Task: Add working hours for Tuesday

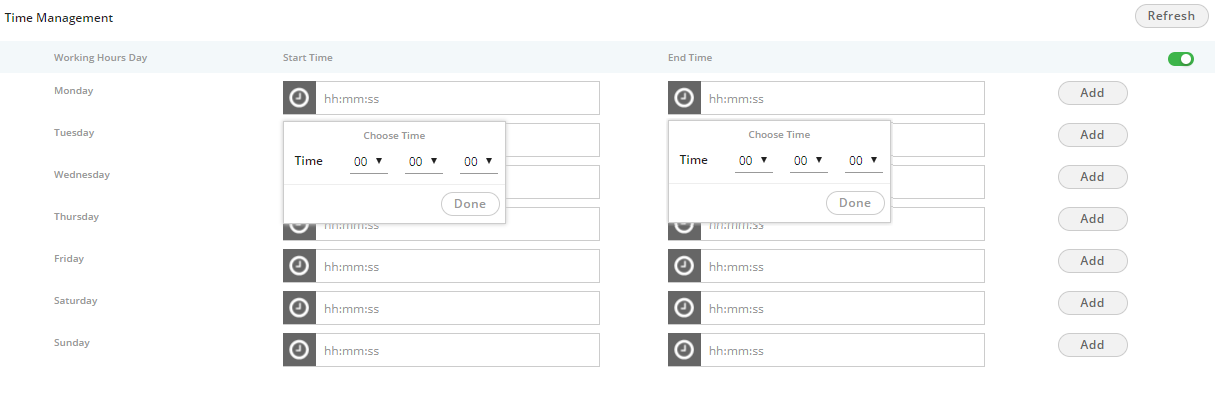Action: click(1092, 135)
